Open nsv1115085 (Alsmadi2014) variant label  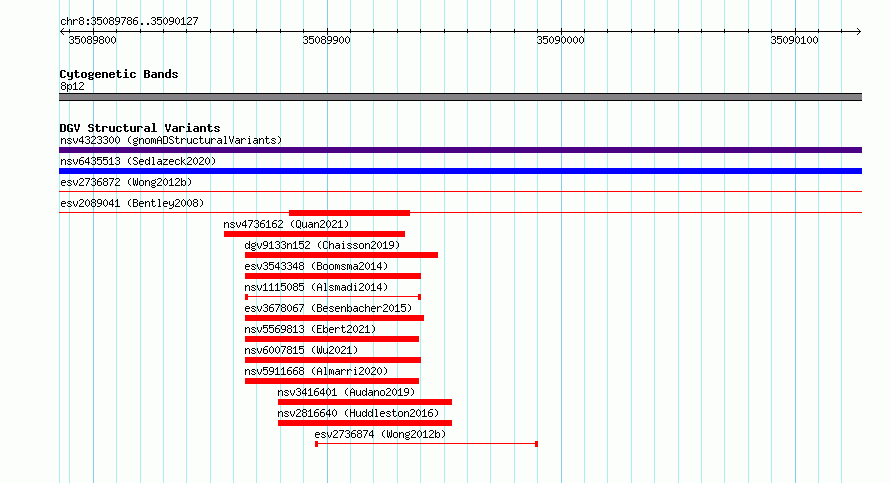point(316,287)
